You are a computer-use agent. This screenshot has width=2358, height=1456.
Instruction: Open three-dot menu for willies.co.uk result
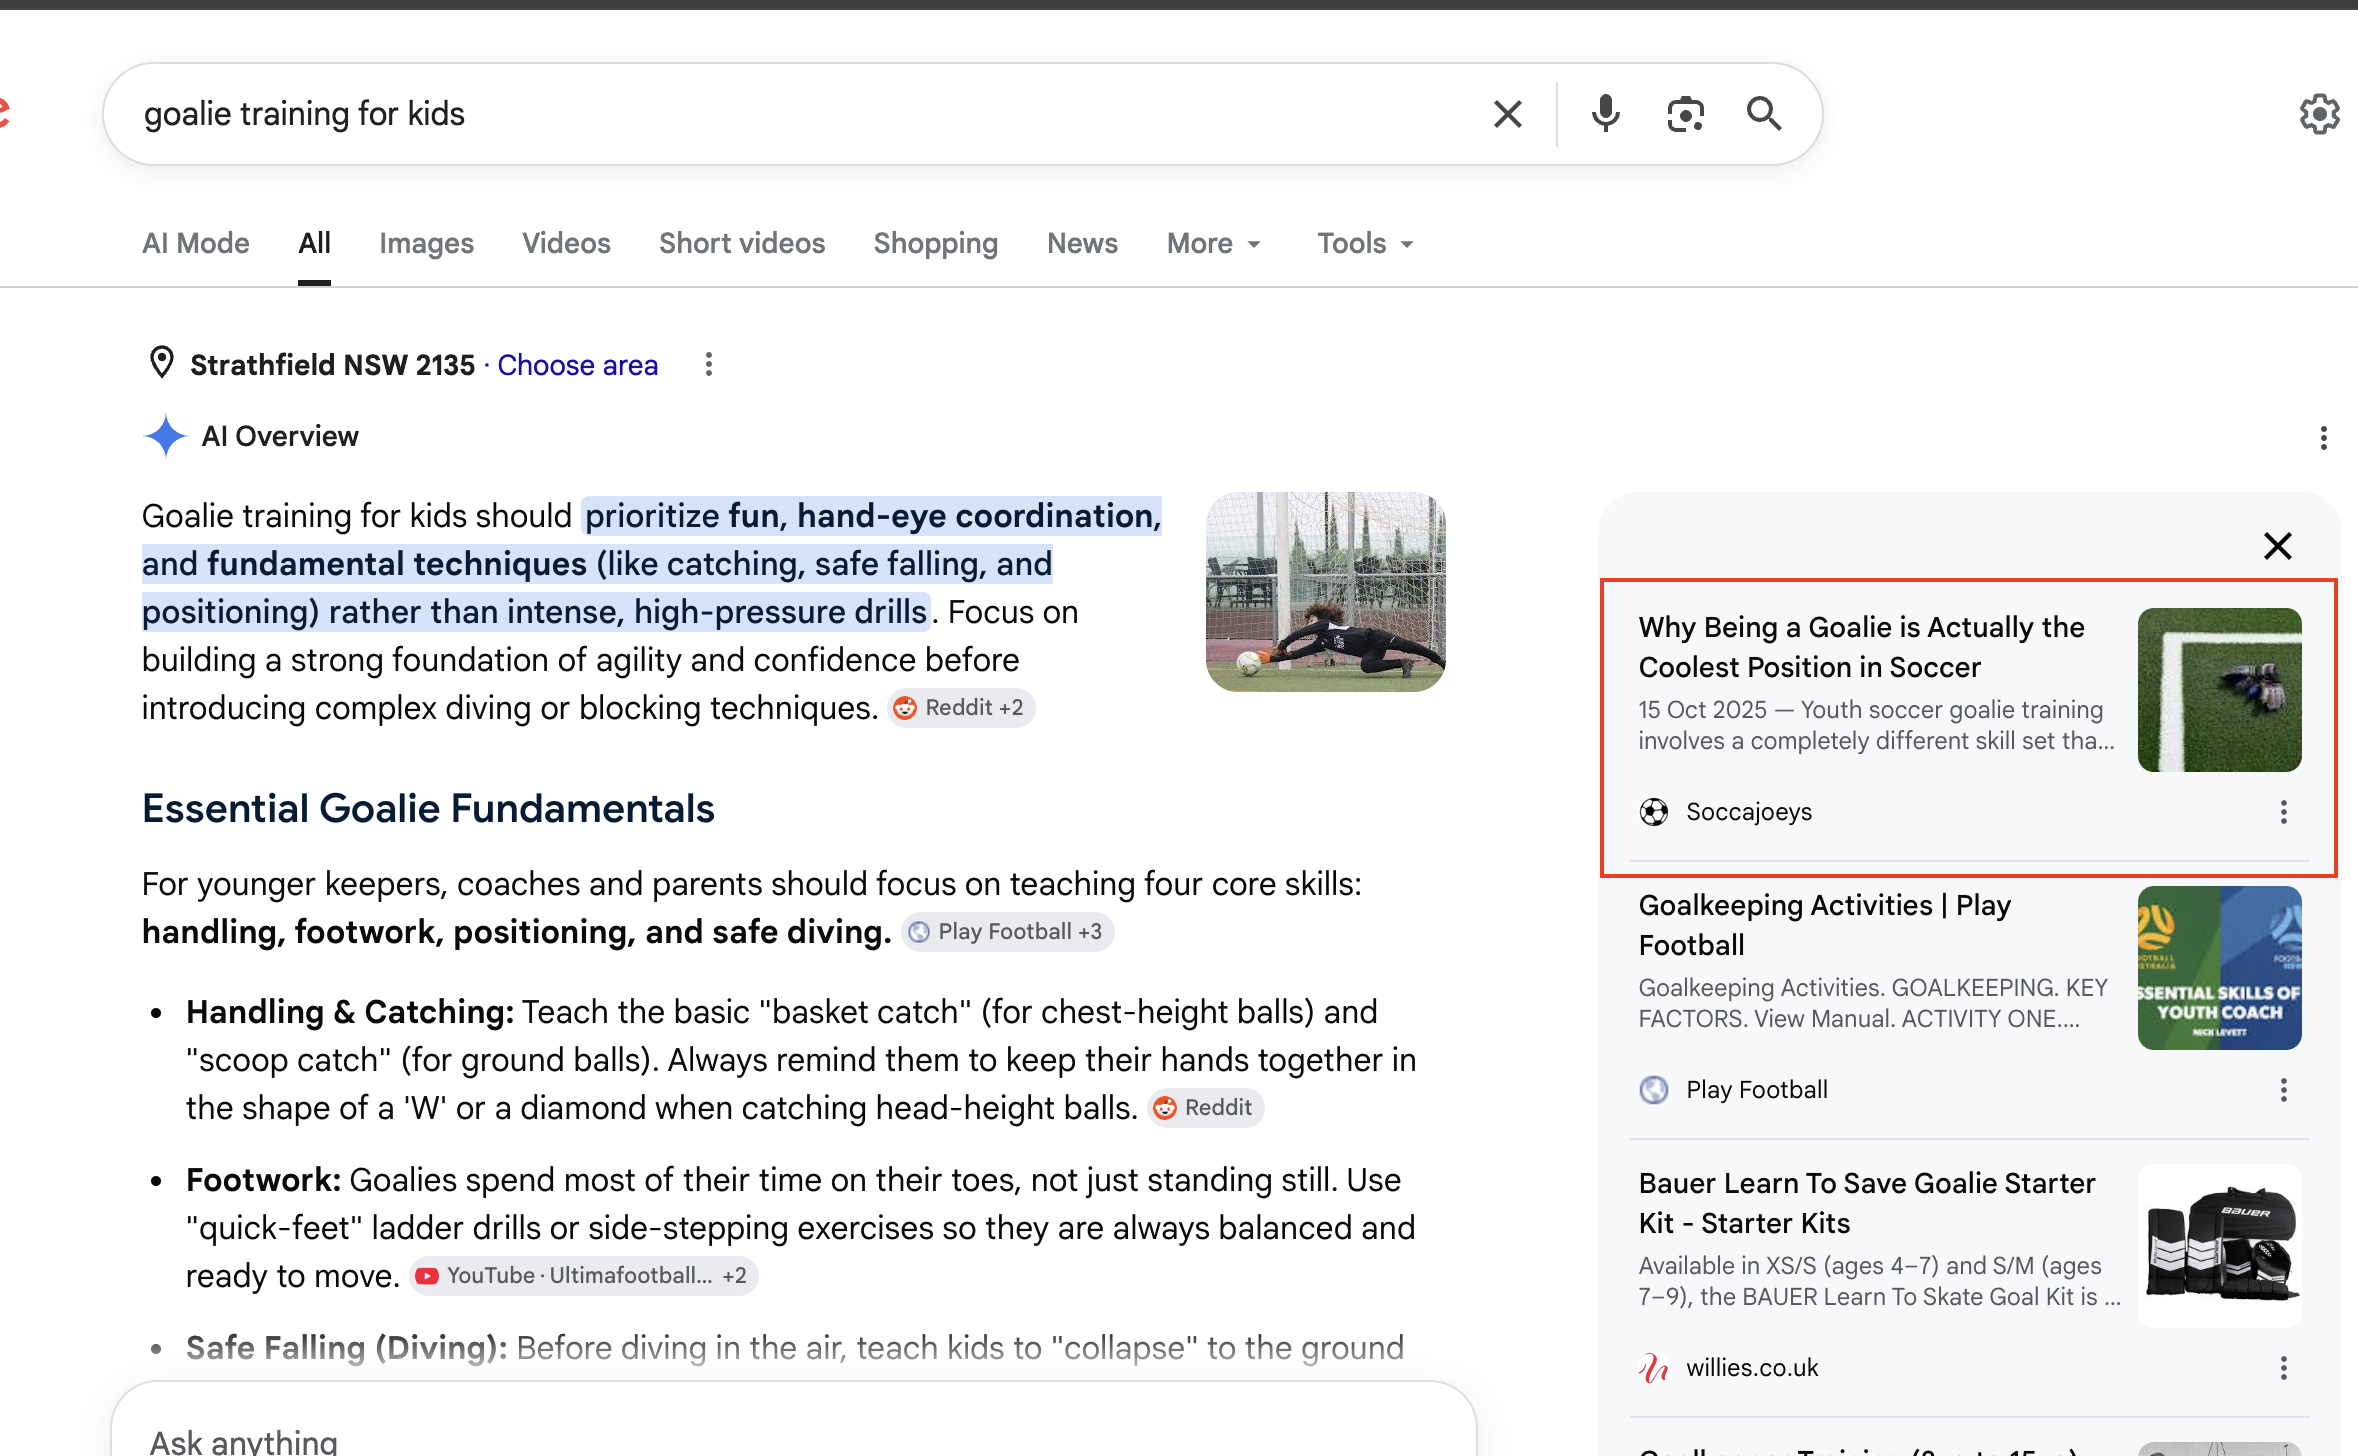pos(2283,1368)
